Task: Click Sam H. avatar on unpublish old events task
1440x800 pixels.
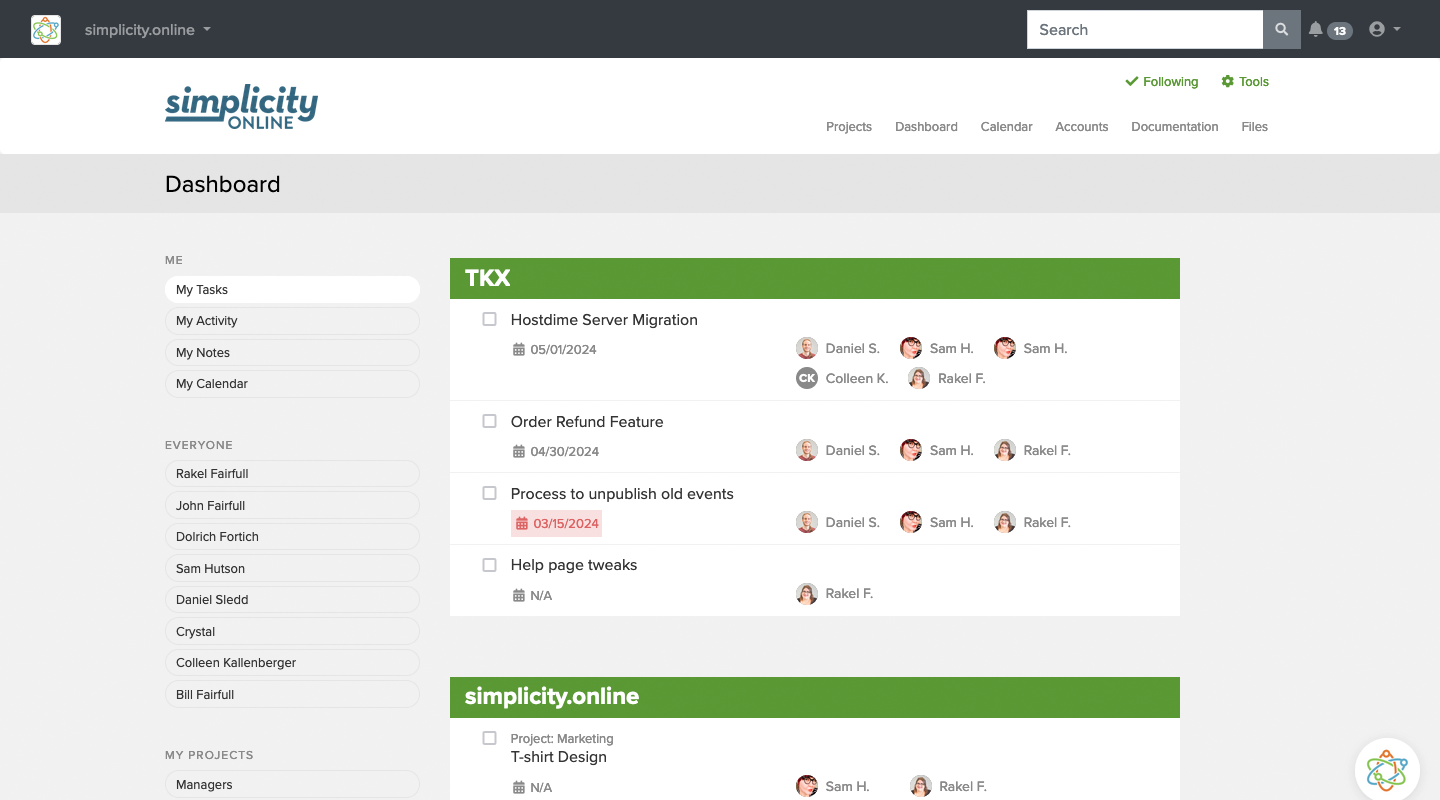Action: click(911, 522)
